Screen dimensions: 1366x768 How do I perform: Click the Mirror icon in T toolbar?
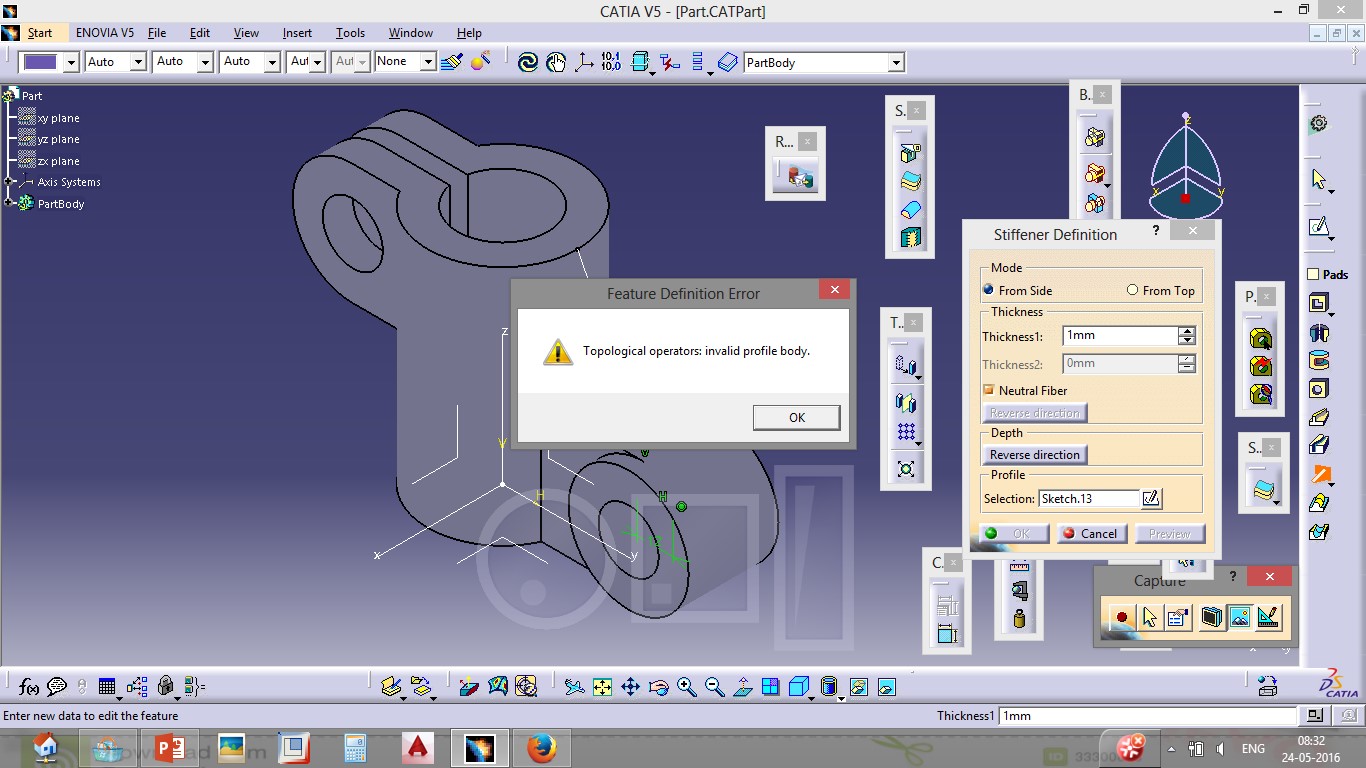906,402
